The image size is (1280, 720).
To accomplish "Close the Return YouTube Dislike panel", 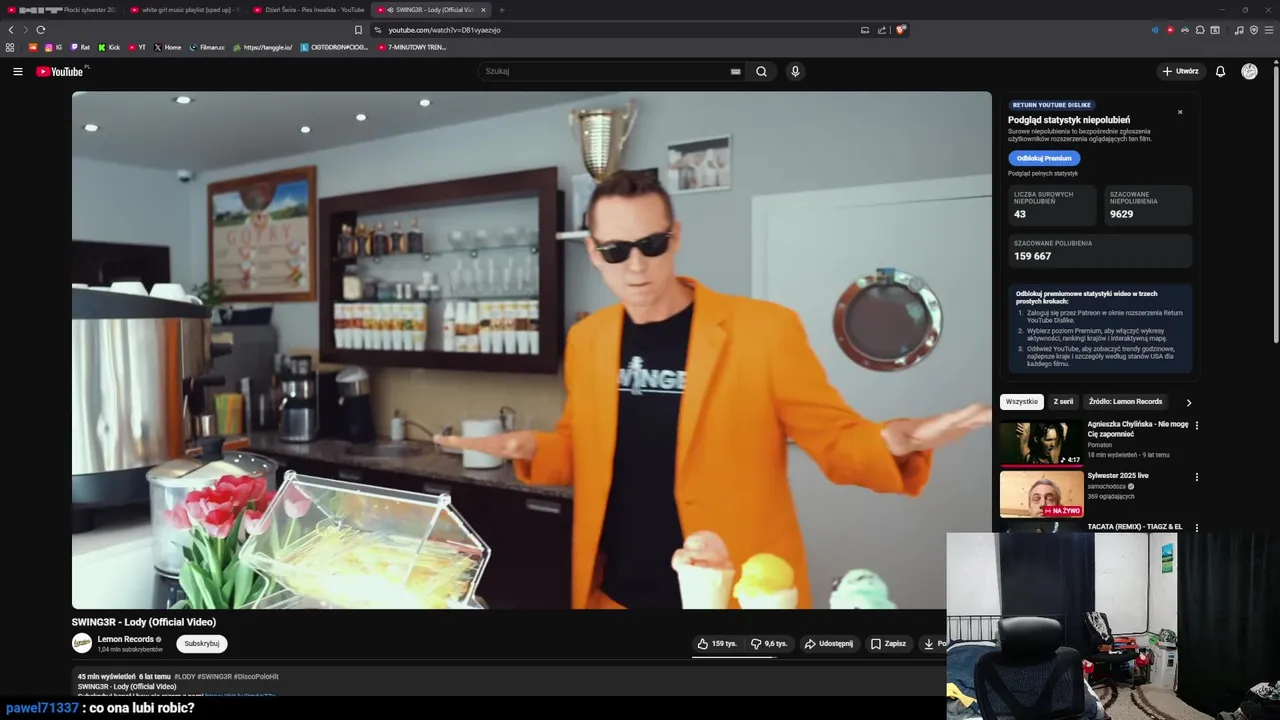I will click(x=1180, y=112).
